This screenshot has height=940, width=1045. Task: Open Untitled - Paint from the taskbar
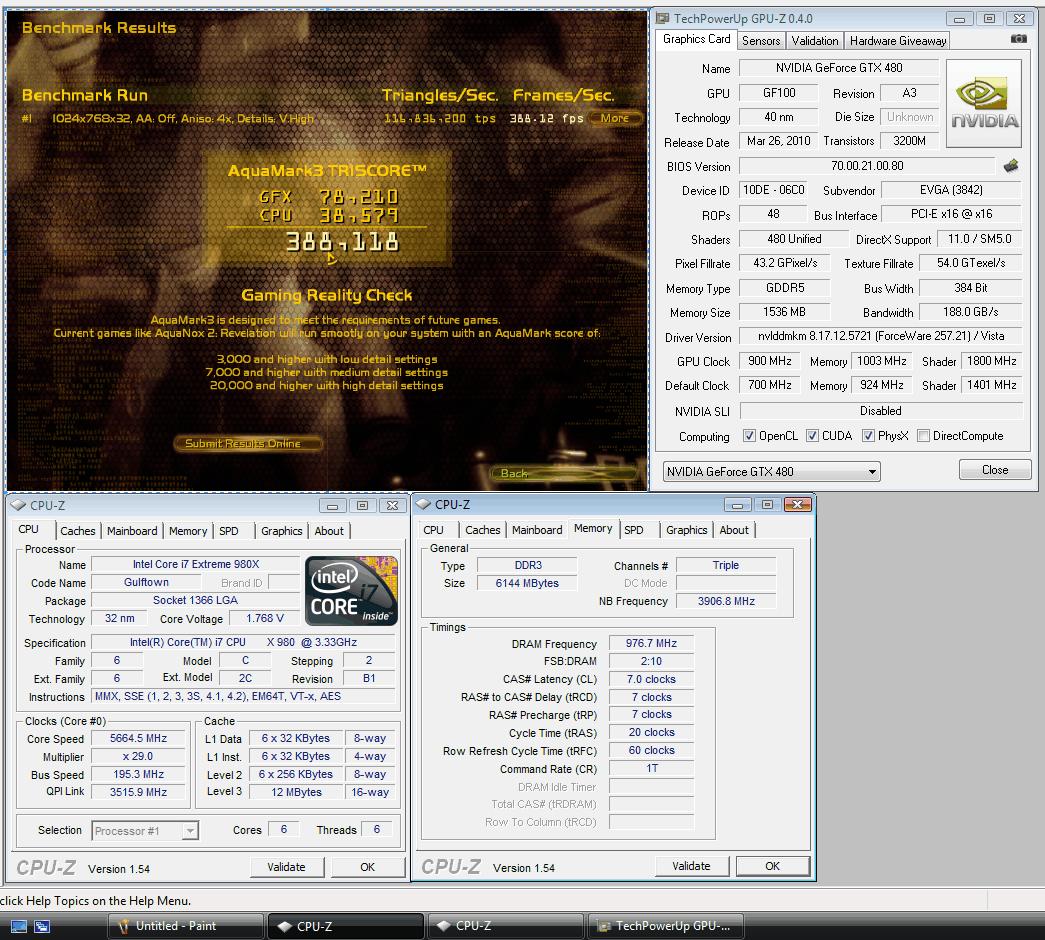[x=186, y=926]
